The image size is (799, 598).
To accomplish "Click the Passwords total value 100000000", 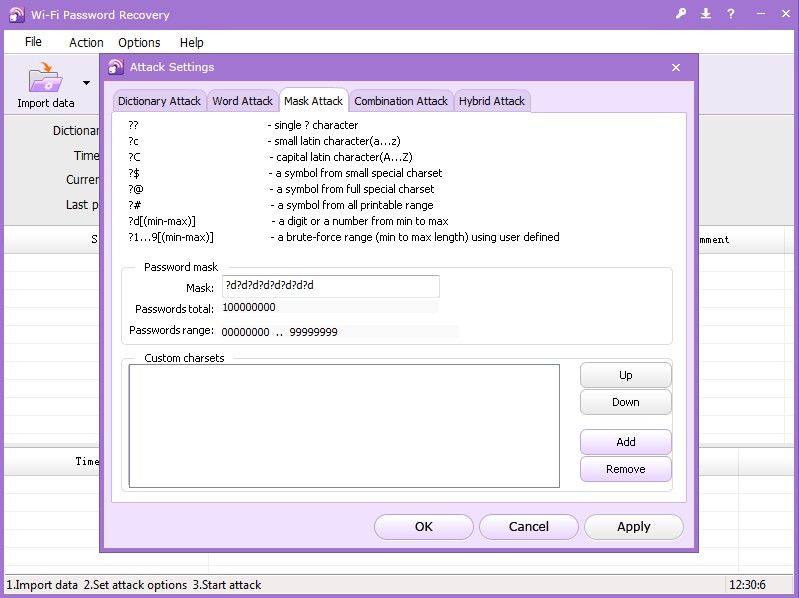I will [x=249, y=307].
